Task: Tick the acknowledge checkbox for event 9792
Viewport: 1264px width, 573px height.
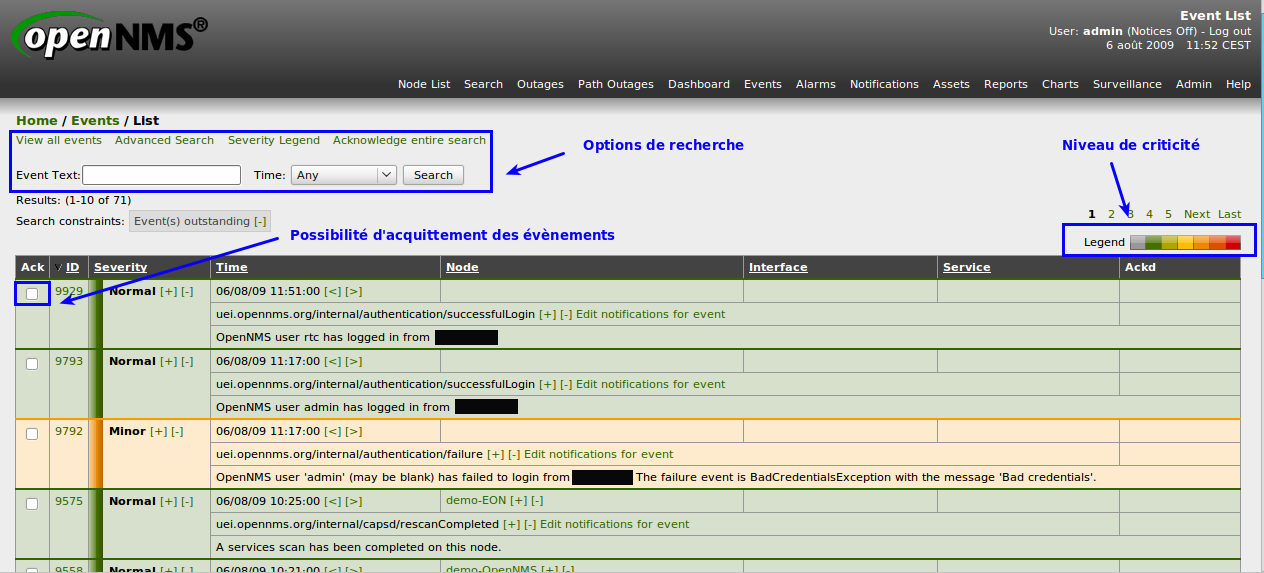Action: 32,434
